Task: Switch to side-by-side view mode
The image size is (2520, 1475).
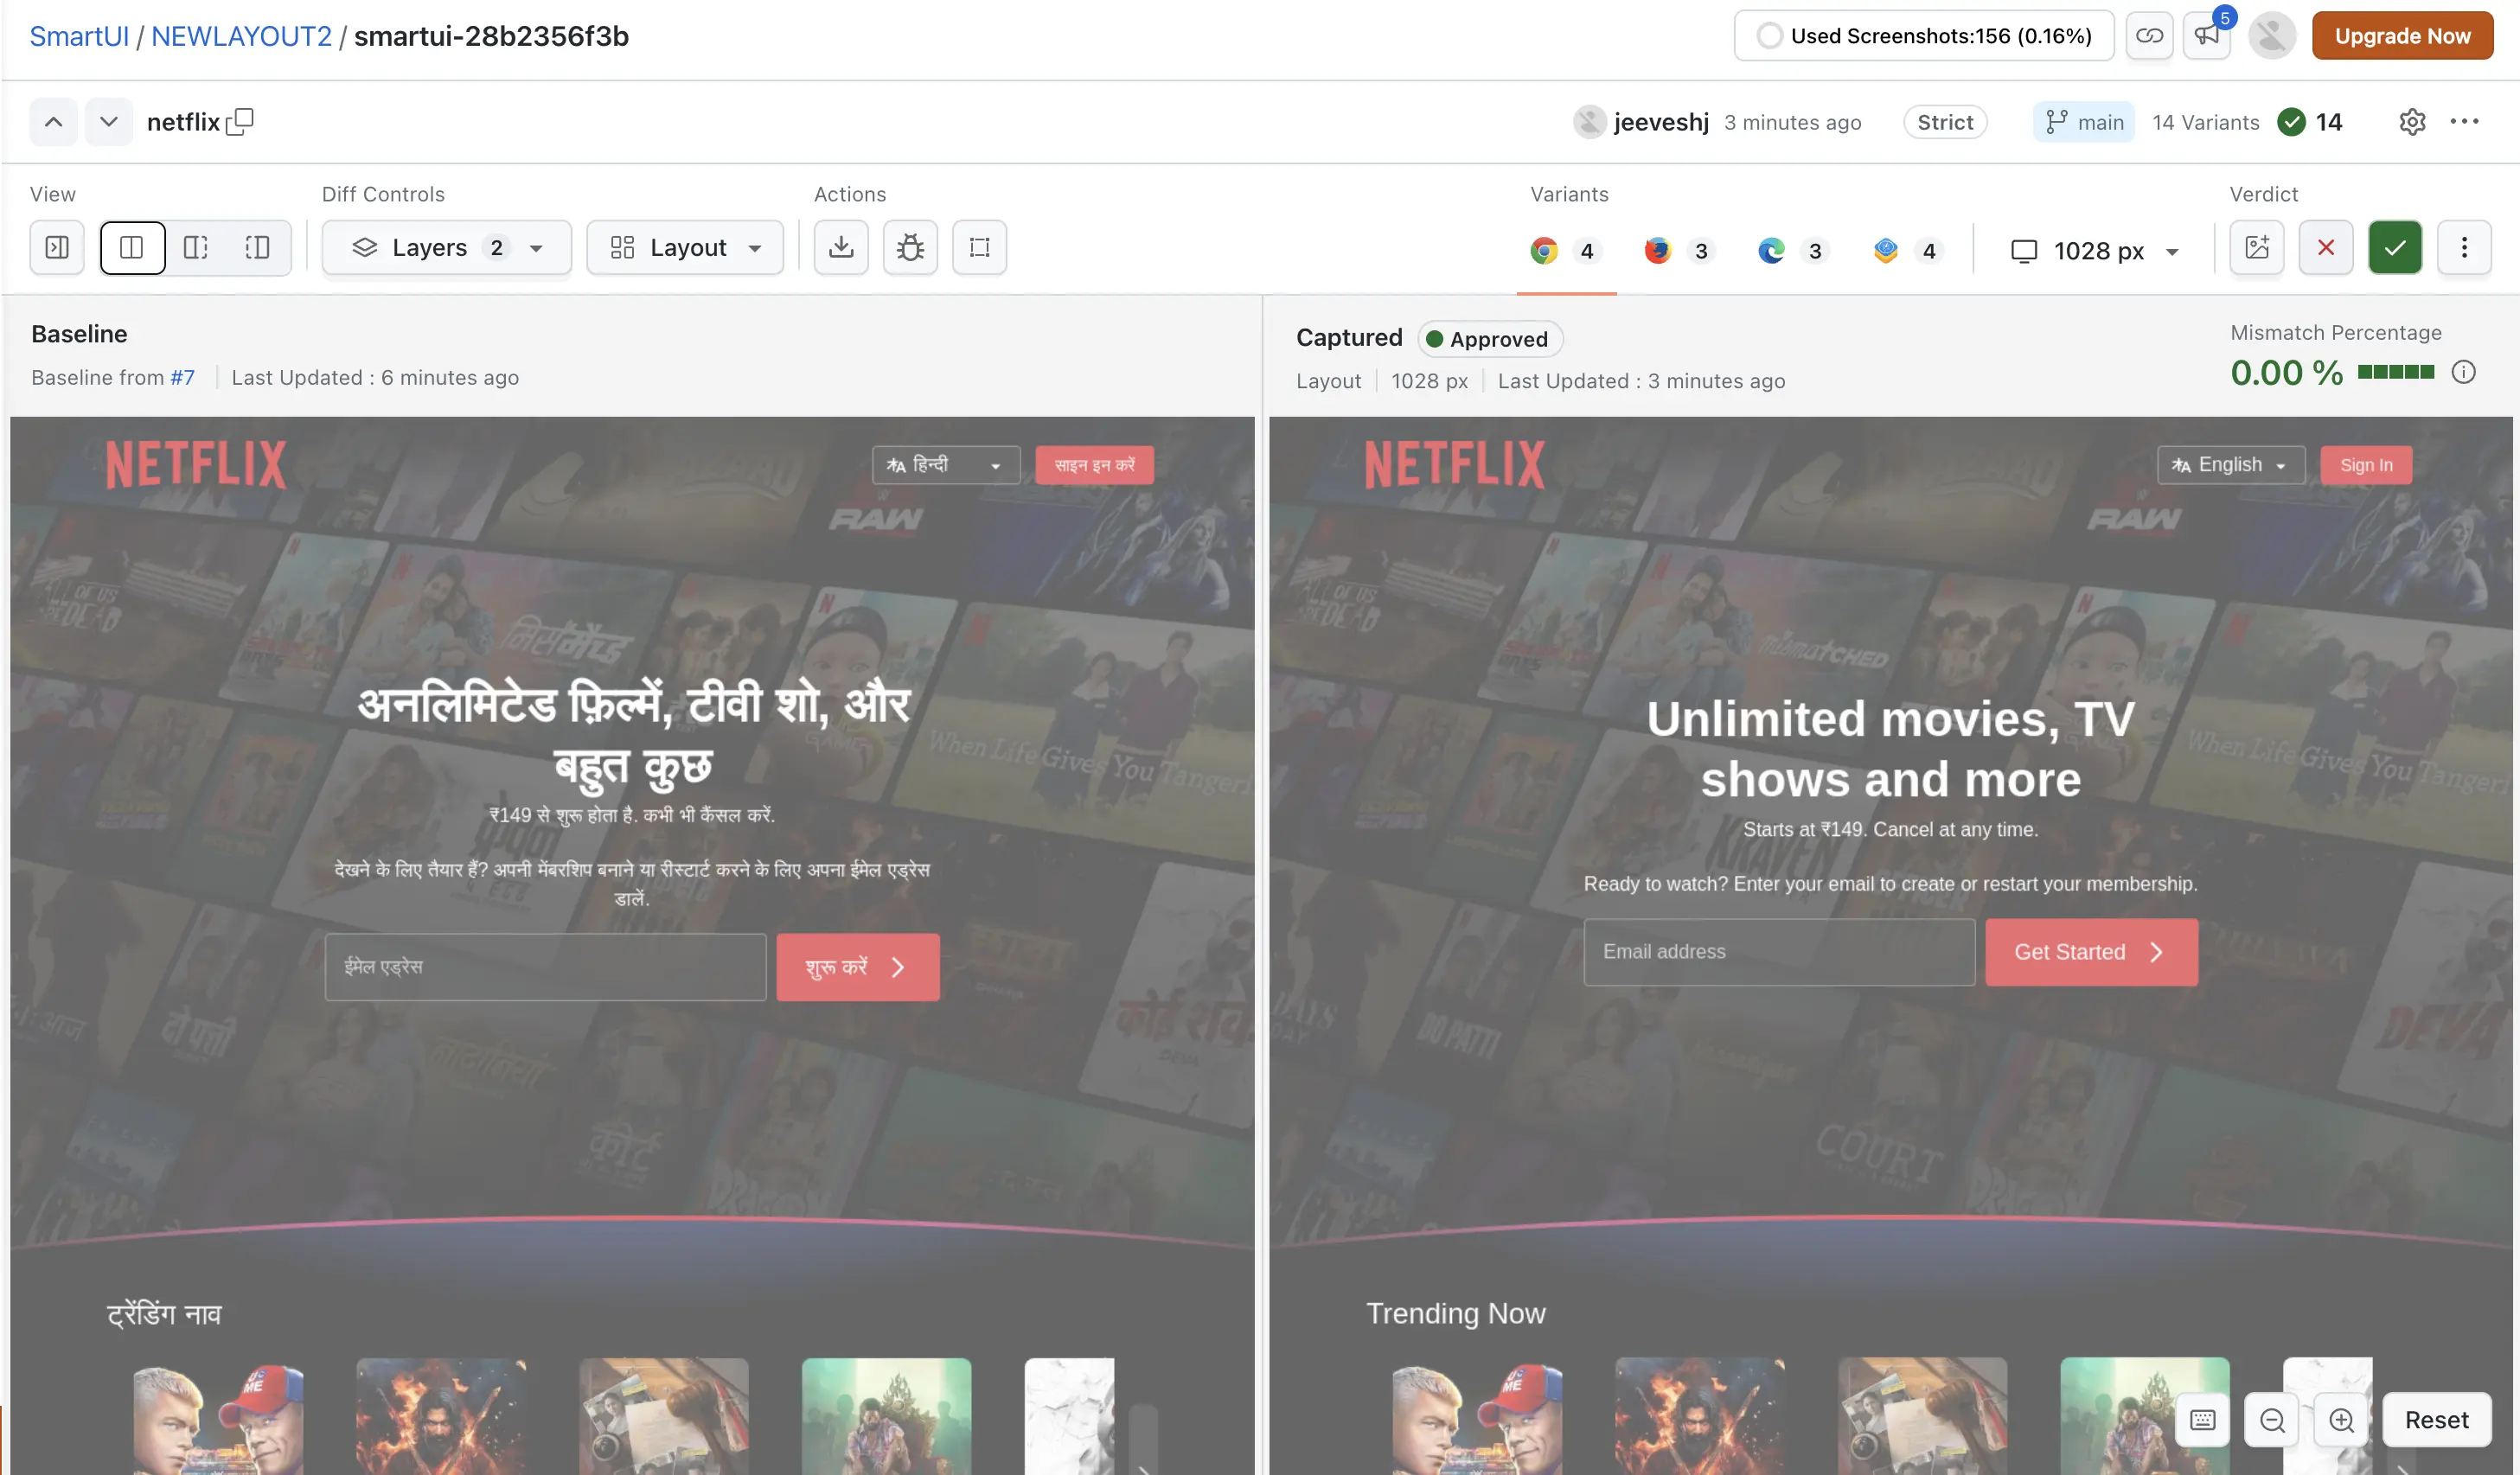Action: coord(132,247)
